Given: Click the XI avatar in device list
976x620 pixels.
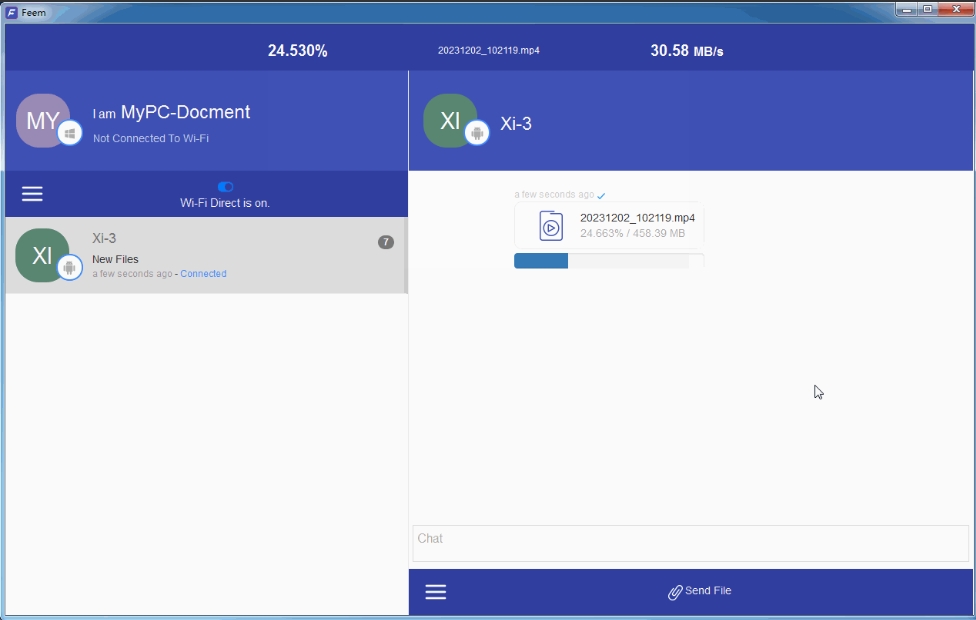Looking at the screenshot, I should coord(40,255).
